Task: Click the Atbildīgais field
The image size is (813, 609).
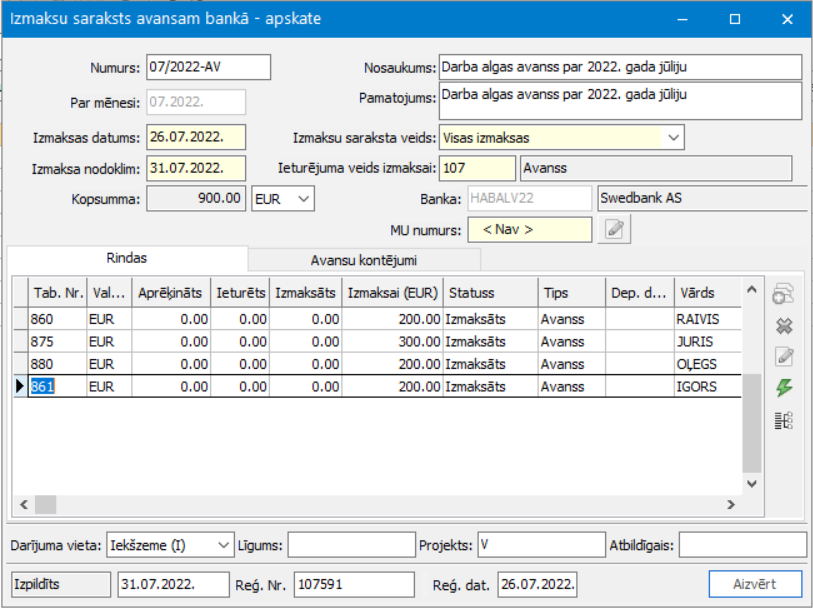Action: pos(742,545)
